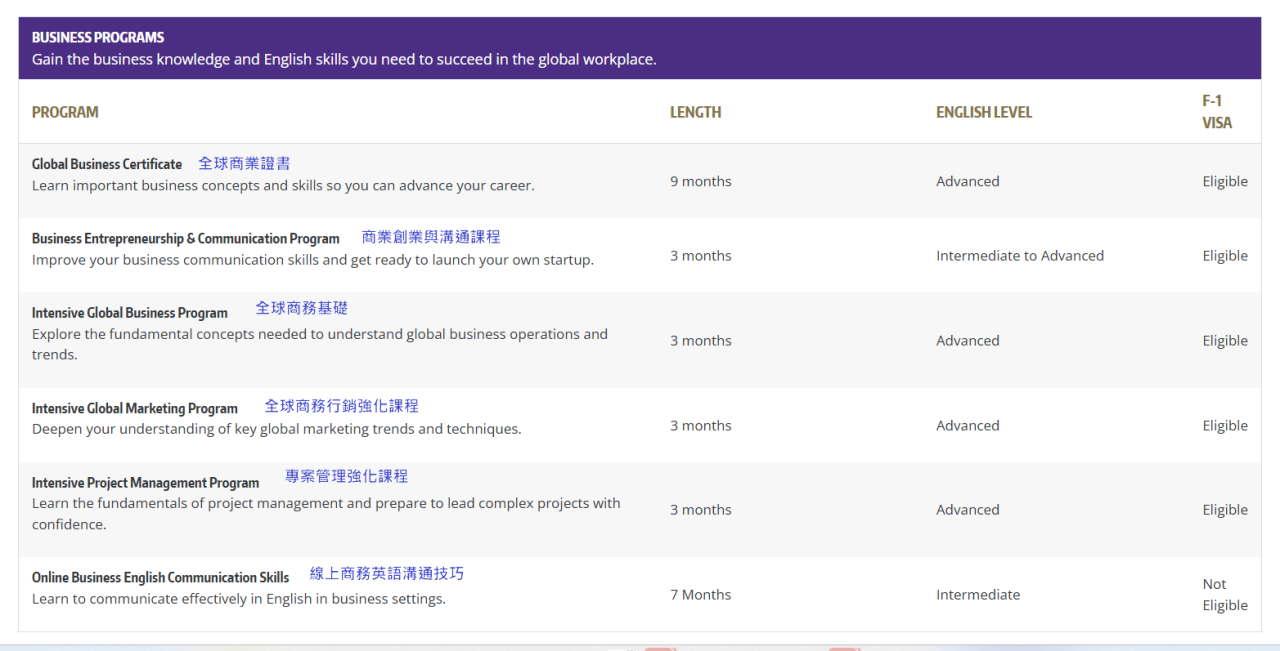This screenshot has width=1280, height=651.
Task: Click the '9 months' length cell
Action: 700,181
